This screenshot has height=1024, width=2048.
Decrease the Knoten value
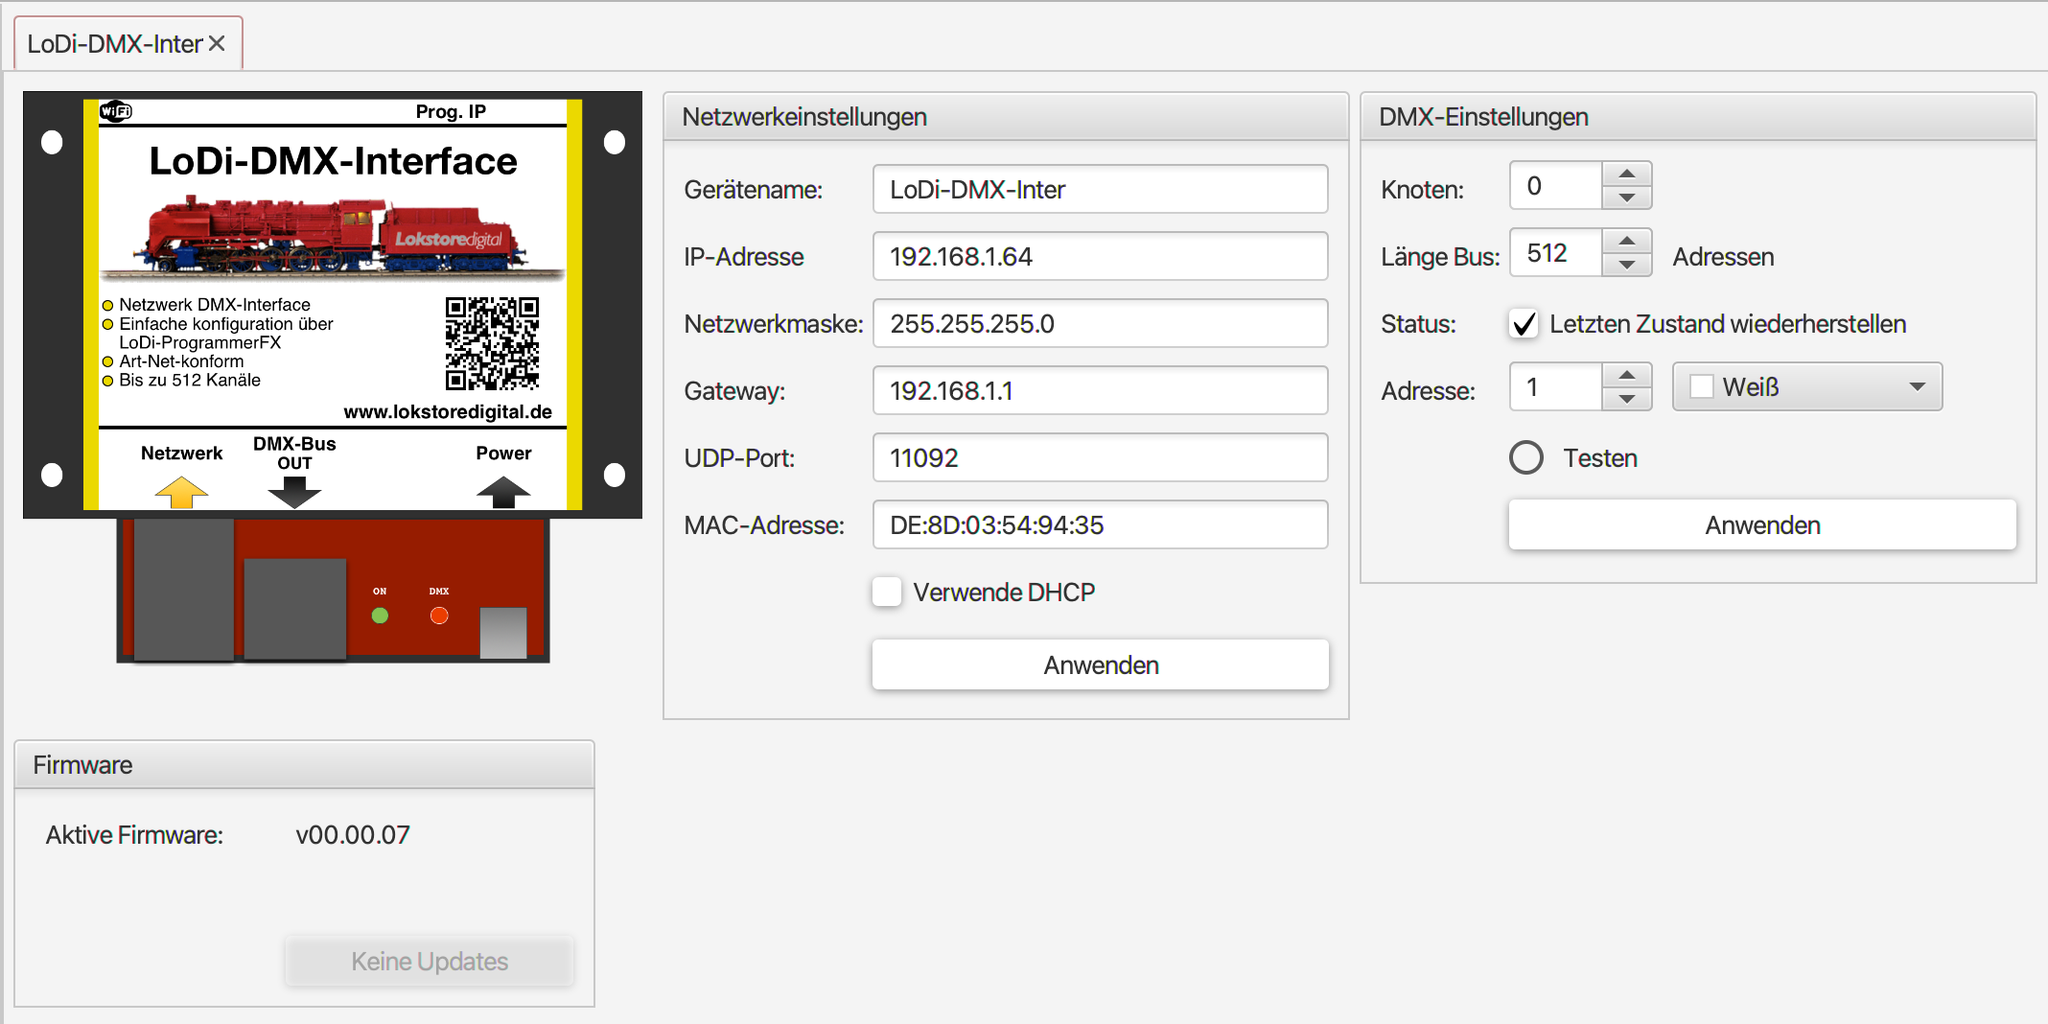[1627, 197]
